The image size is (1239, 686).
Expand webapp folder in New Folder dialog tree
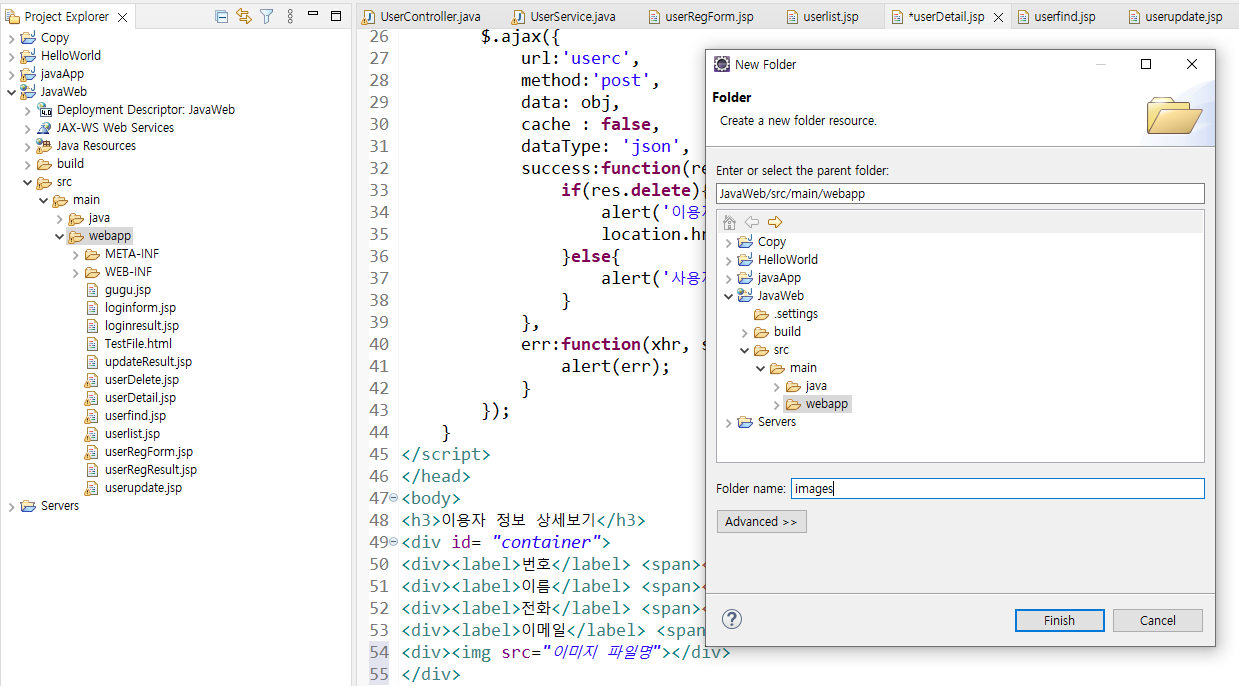click(777, 404)
